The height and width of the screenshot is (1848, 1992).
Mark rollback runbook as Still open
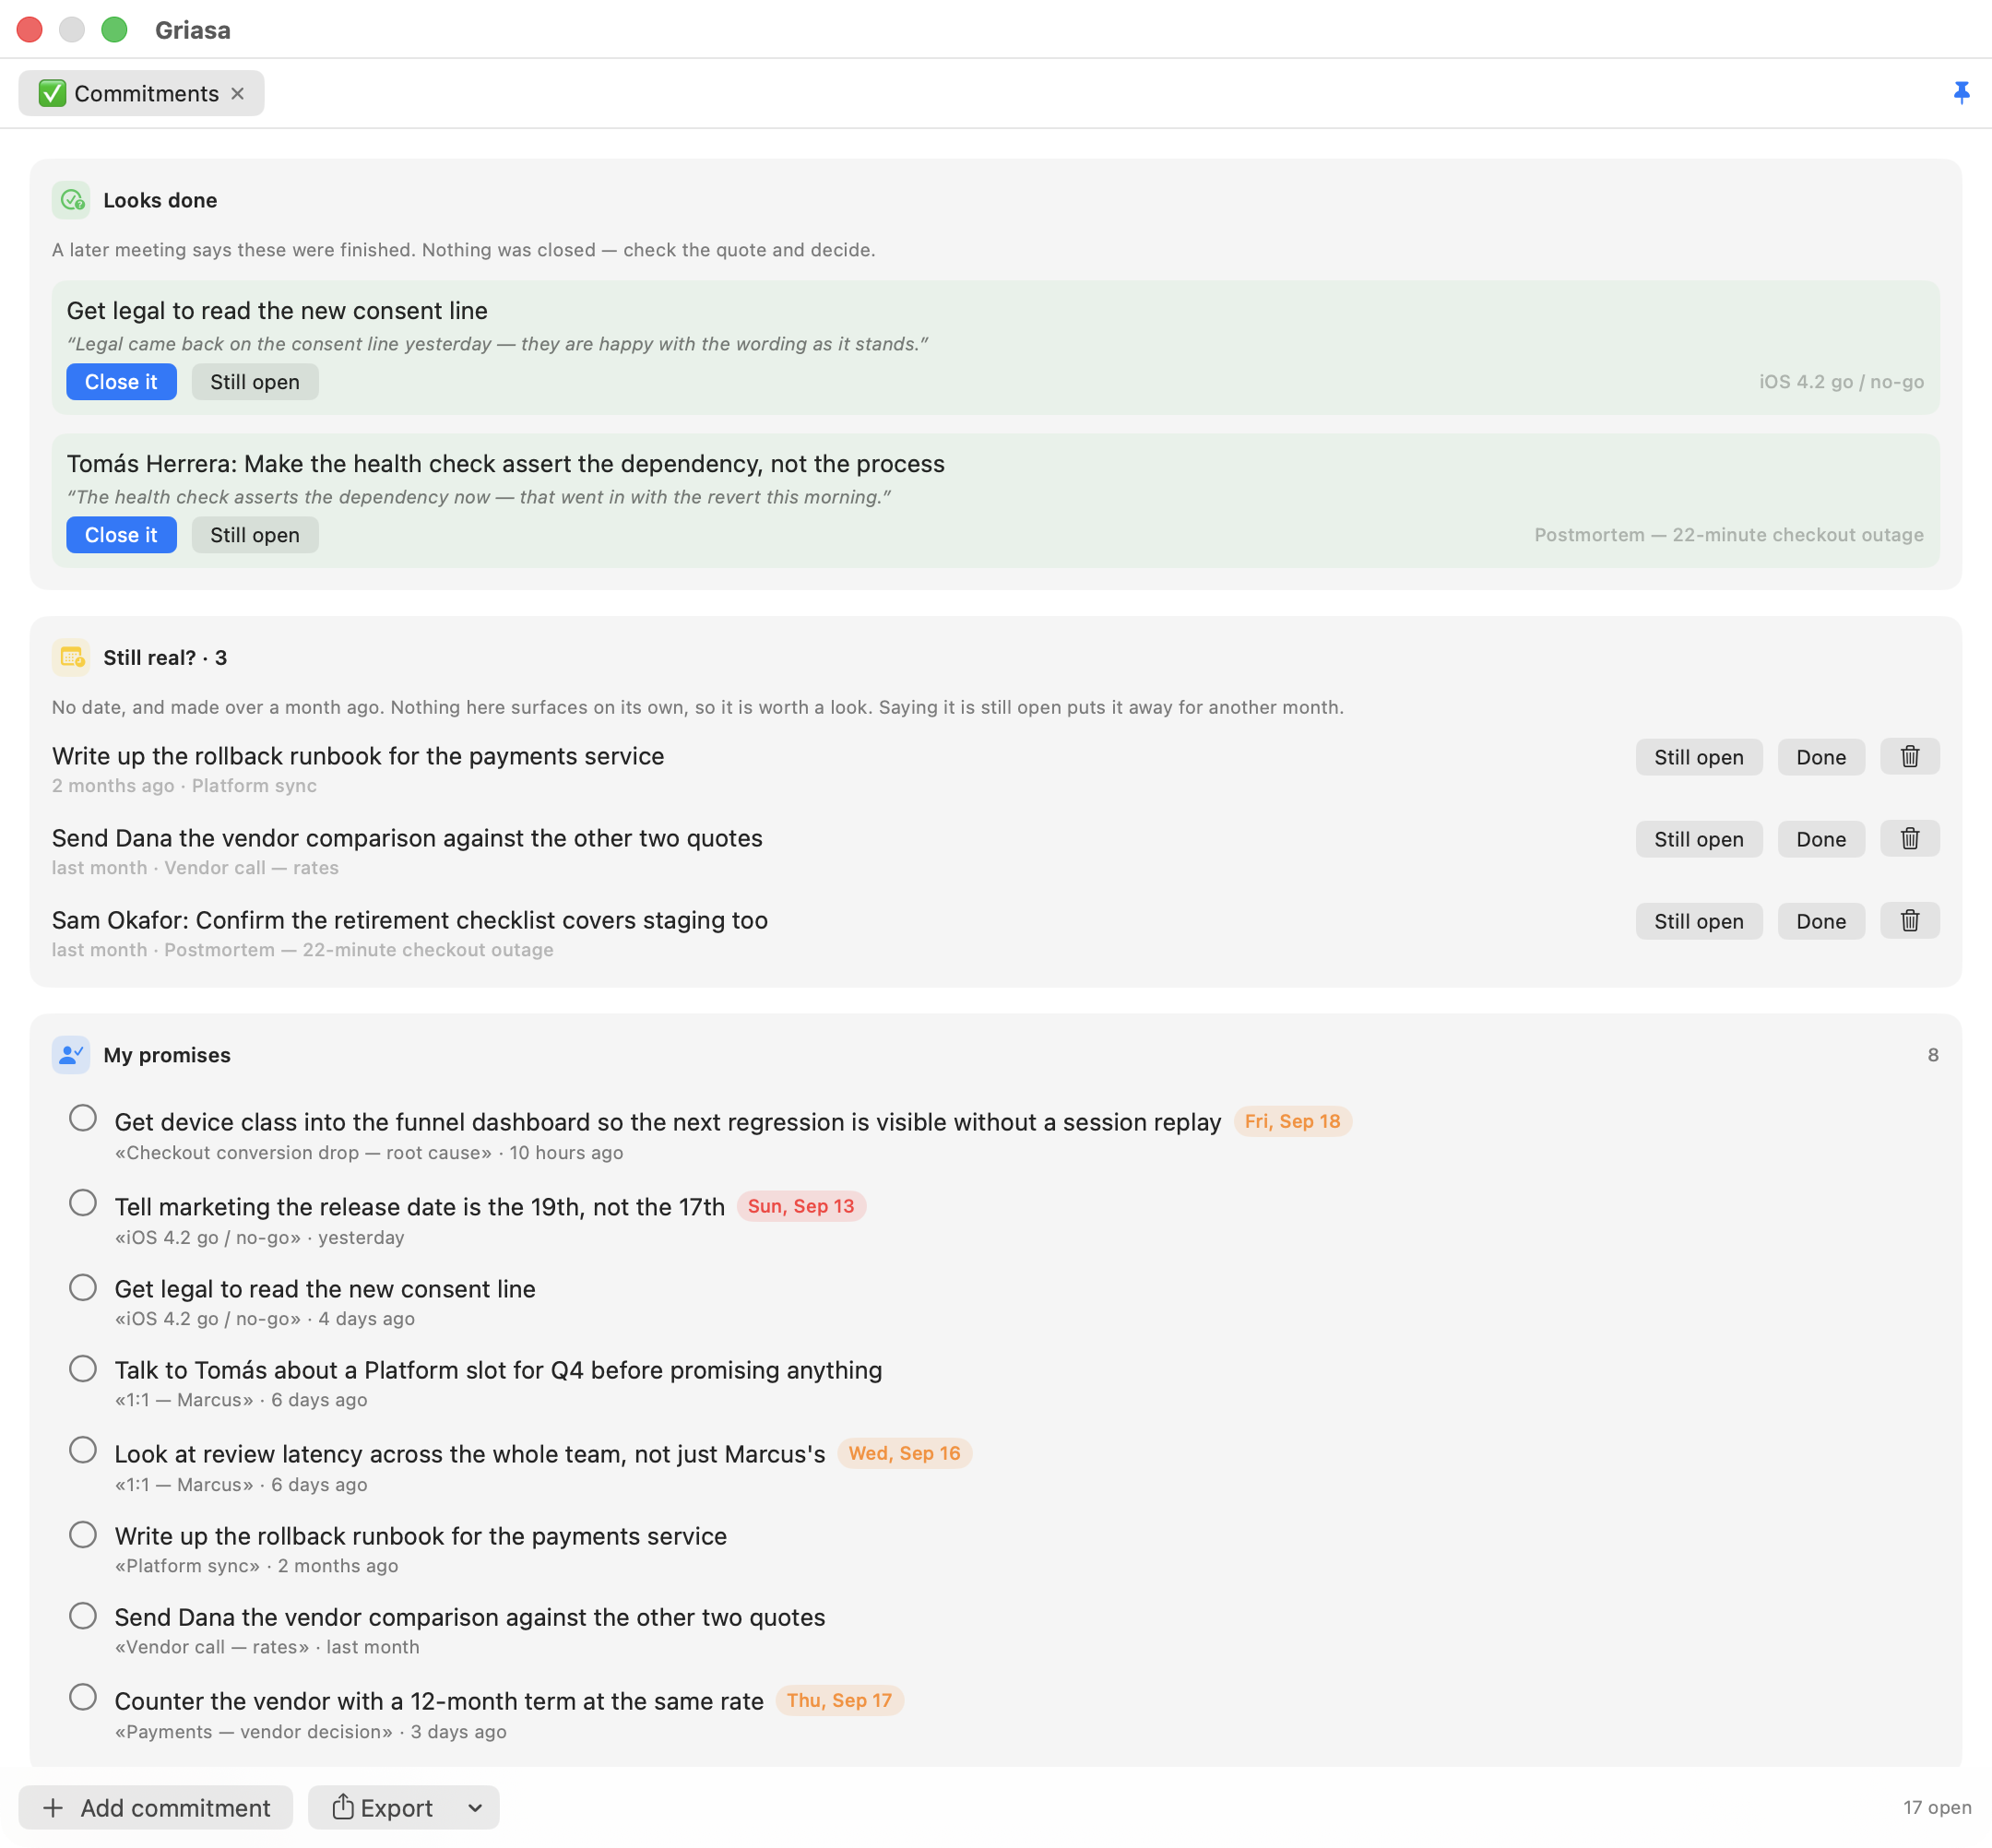1698,757
